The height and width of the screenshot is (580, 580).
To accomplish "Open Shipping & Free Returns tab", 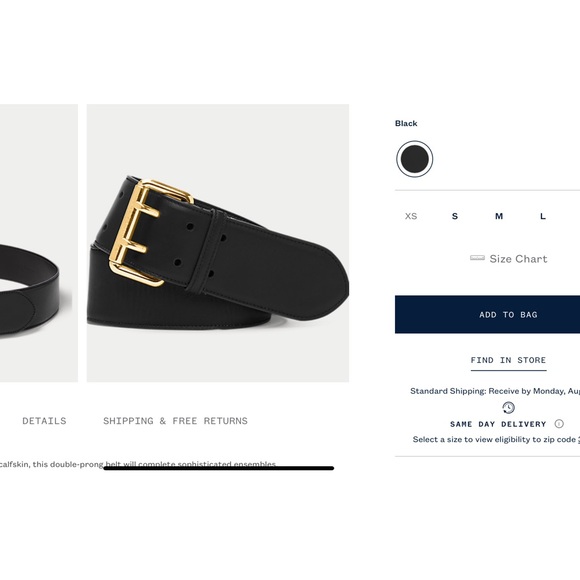I will 175,421.
